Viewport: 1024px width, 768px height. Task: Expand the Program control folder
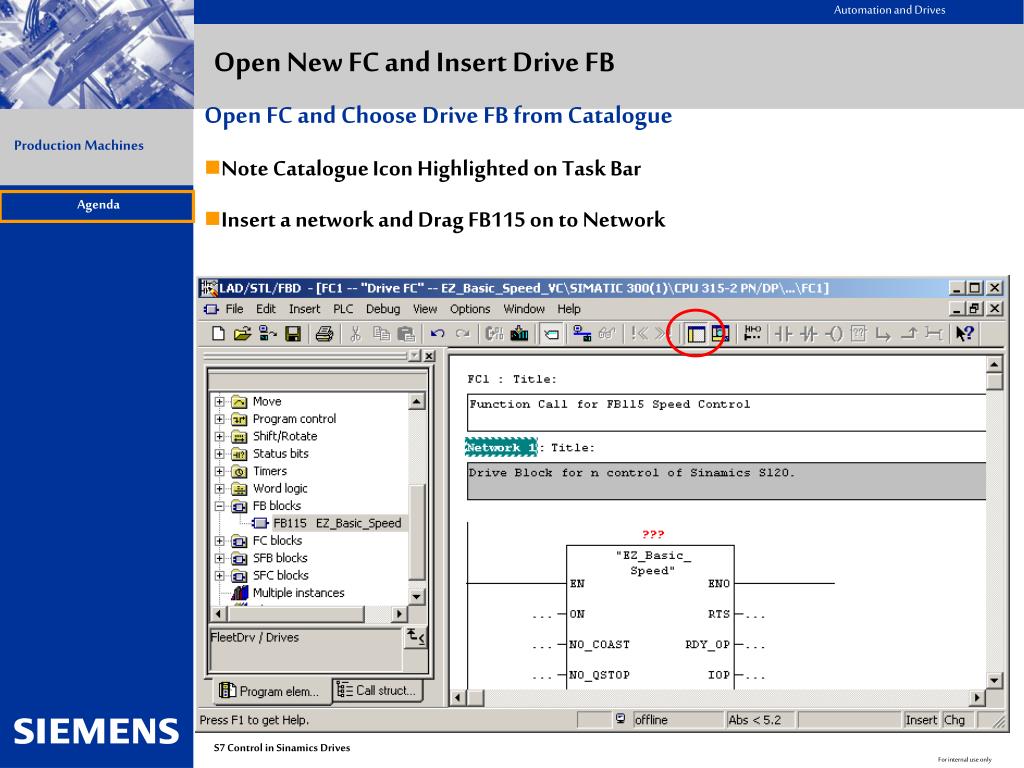(x=220, y=419)
